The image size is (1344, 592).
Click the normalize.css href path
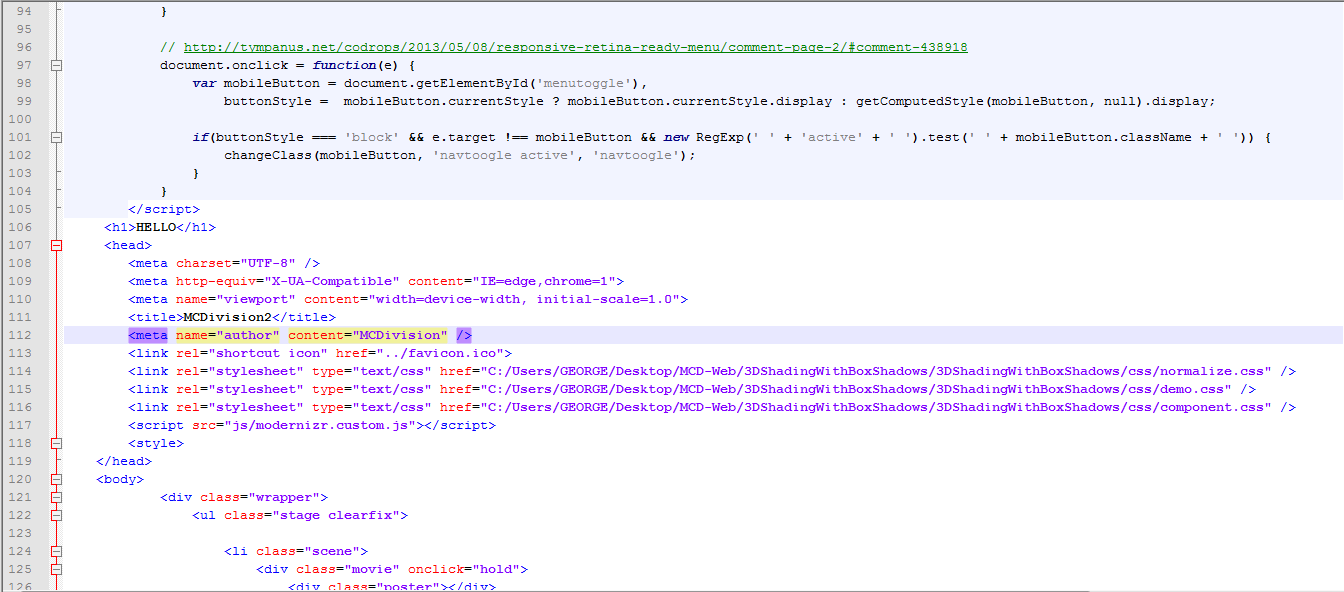[x=876, y=371]
